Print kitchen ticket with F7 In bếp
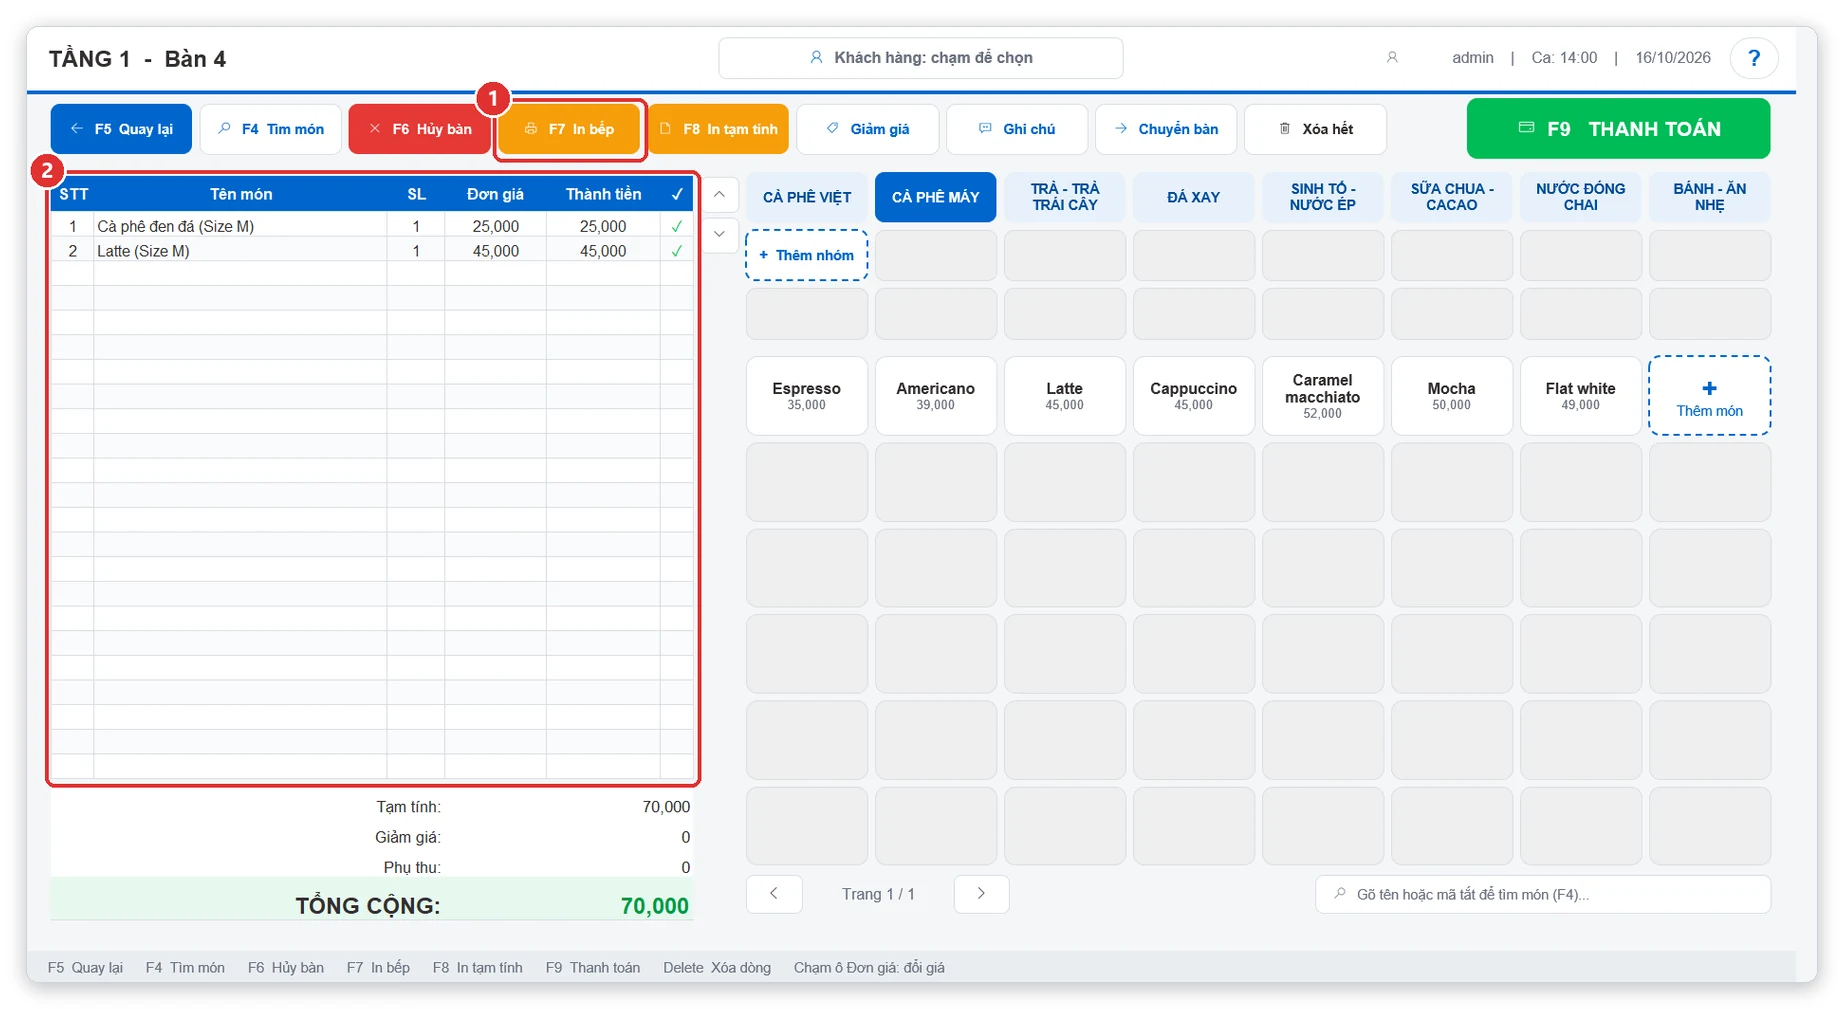The image size is (1844, 1009). (x=569, y=129)
